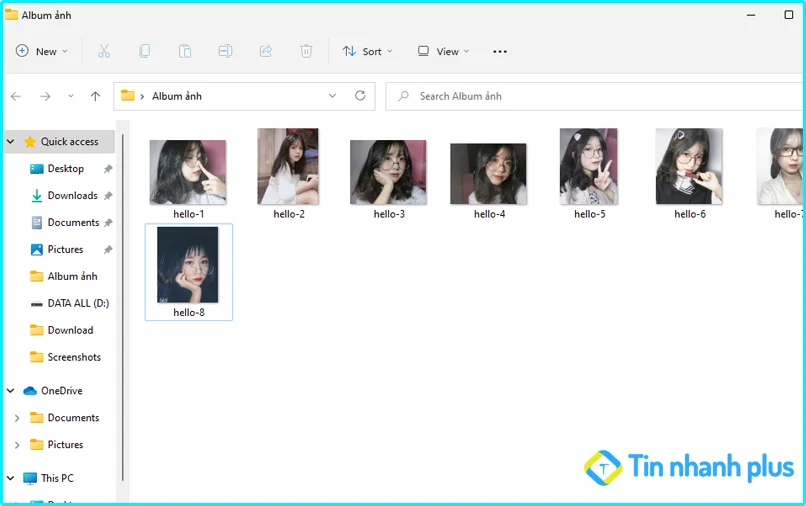Open Screenshots folder in sidebar
The image size is (806, 506).
[74, 357]
